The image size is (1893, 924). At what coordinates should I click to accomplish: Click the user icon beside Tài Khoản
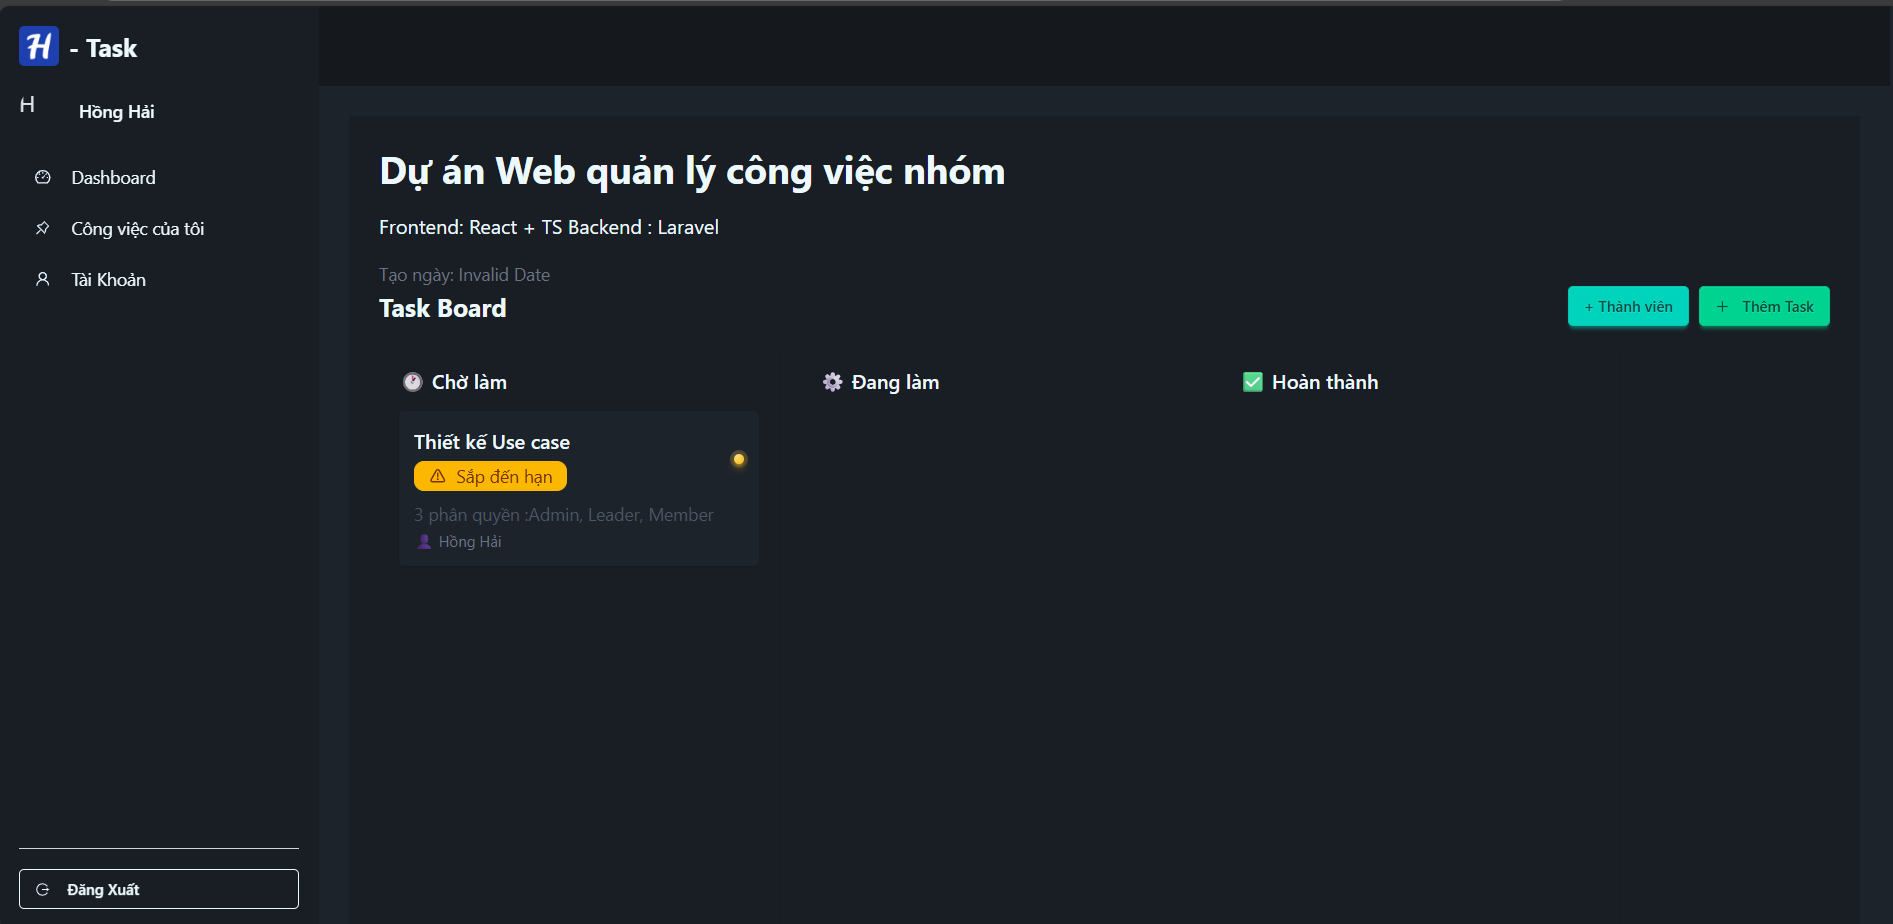coord(43,280)
